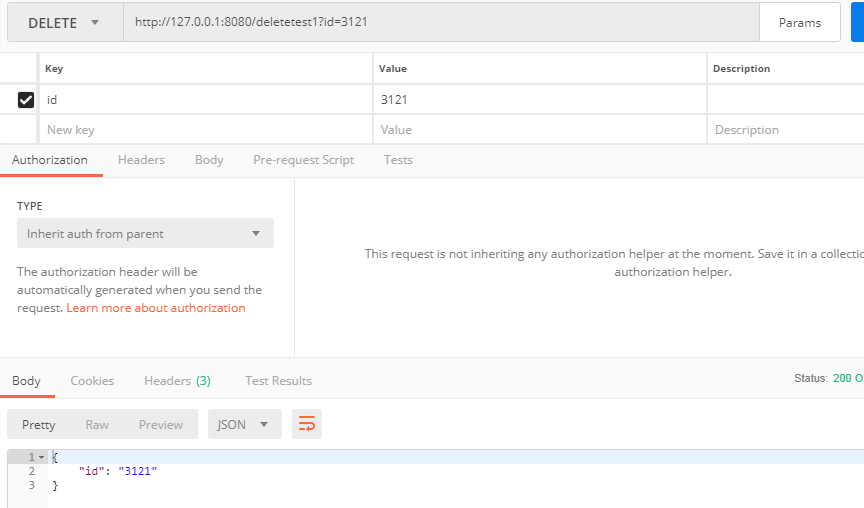
Task: Open the Inherit auth from parent dropdown
Action: coord(145,233)
